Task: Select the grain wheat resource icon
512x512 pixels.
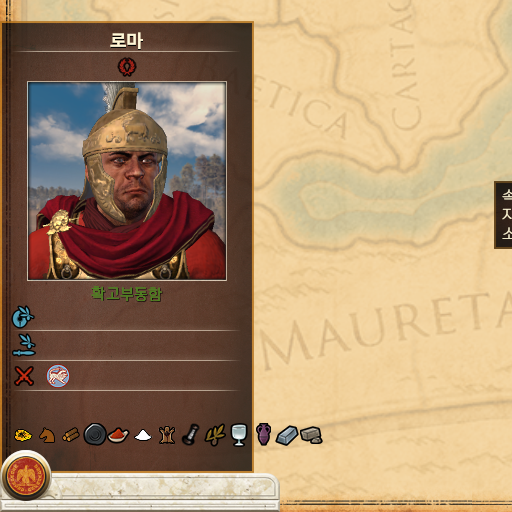Action: pyautogui.click(x=215, y=435)
